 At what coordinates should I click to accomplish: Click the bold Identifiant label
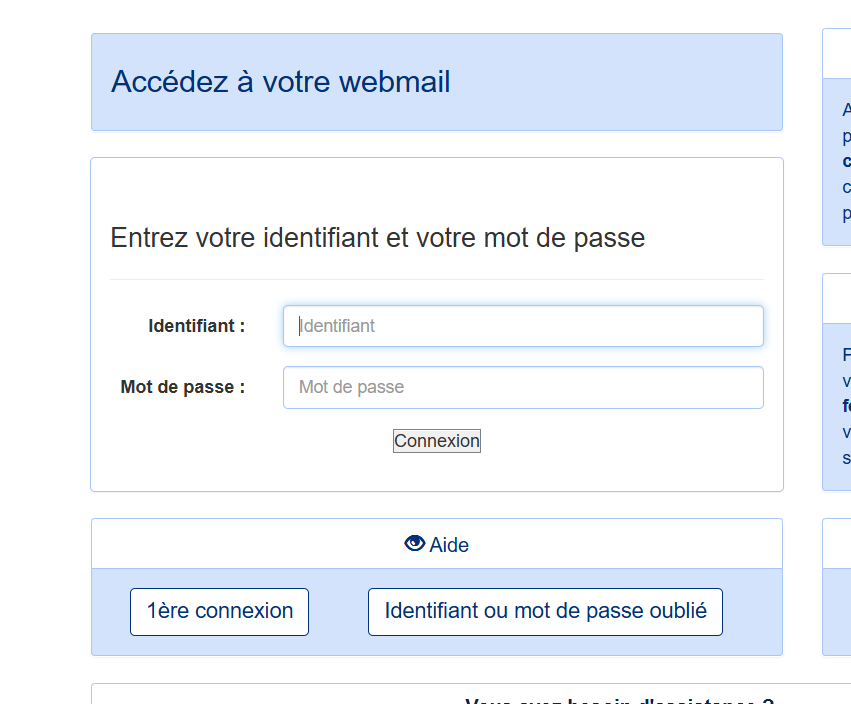196,326
